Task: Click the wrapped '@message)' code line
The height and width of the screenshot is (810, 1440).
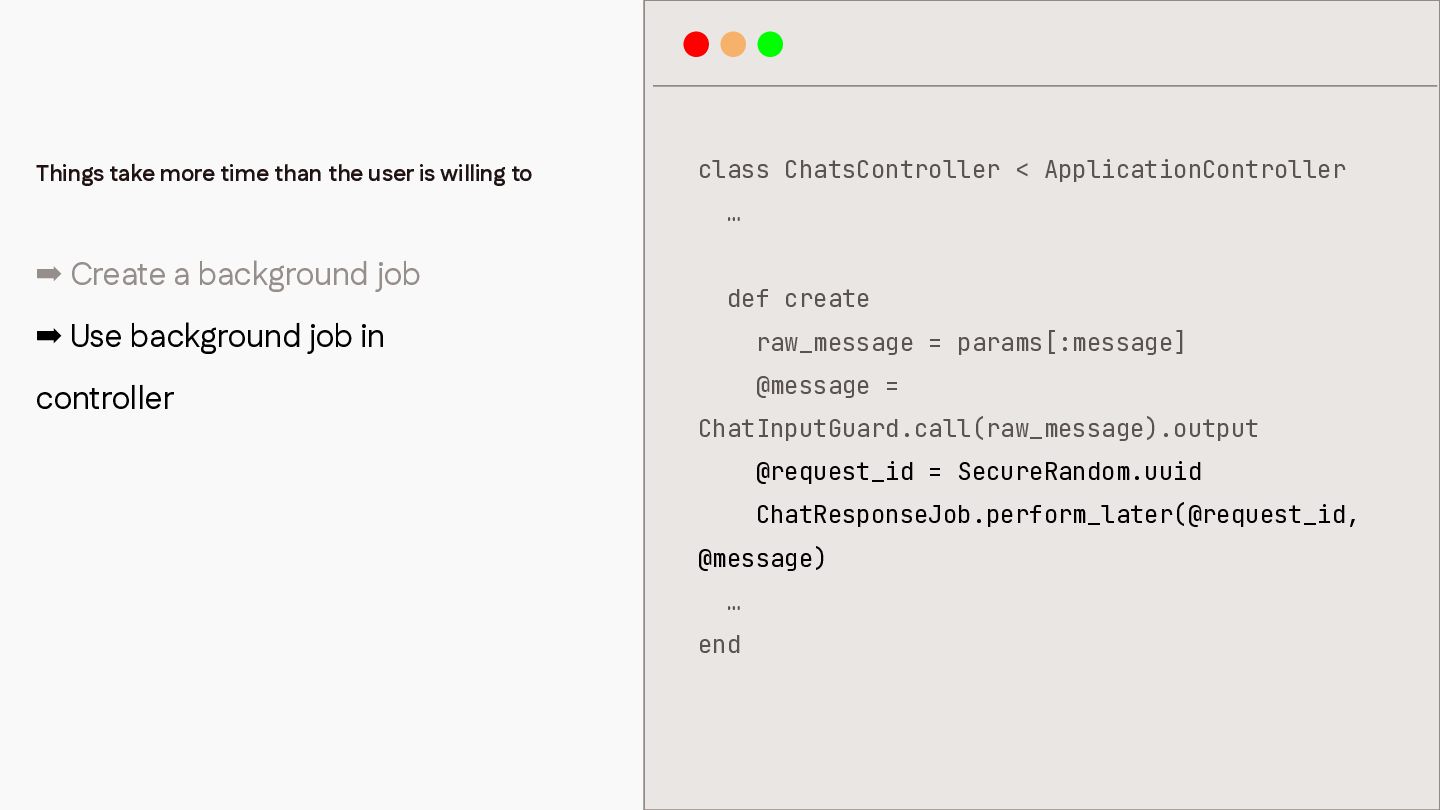Action: [762, 559]
